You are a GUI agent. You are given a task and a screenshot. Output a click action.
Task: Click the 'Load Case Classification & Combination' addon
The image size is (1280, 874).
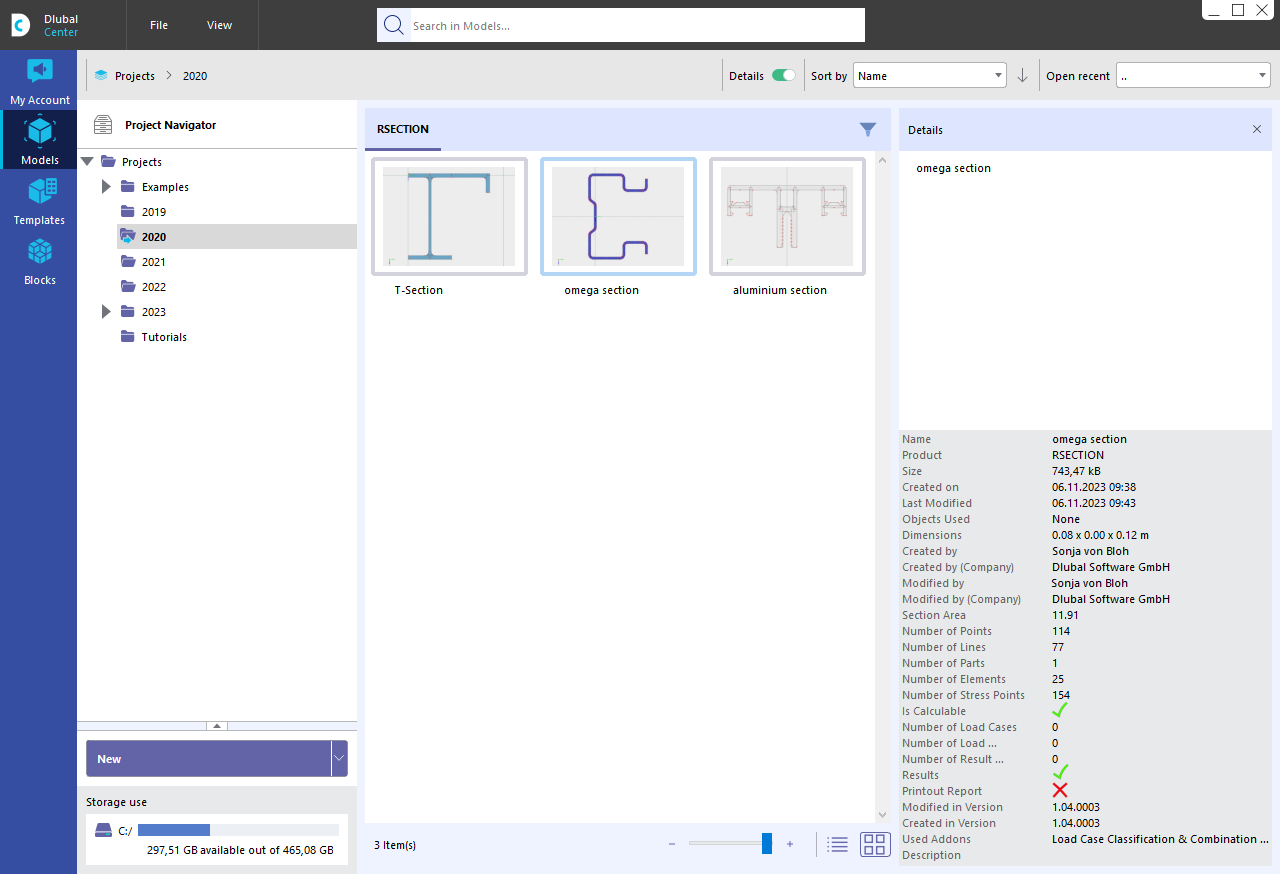[x=1160, y=839]
